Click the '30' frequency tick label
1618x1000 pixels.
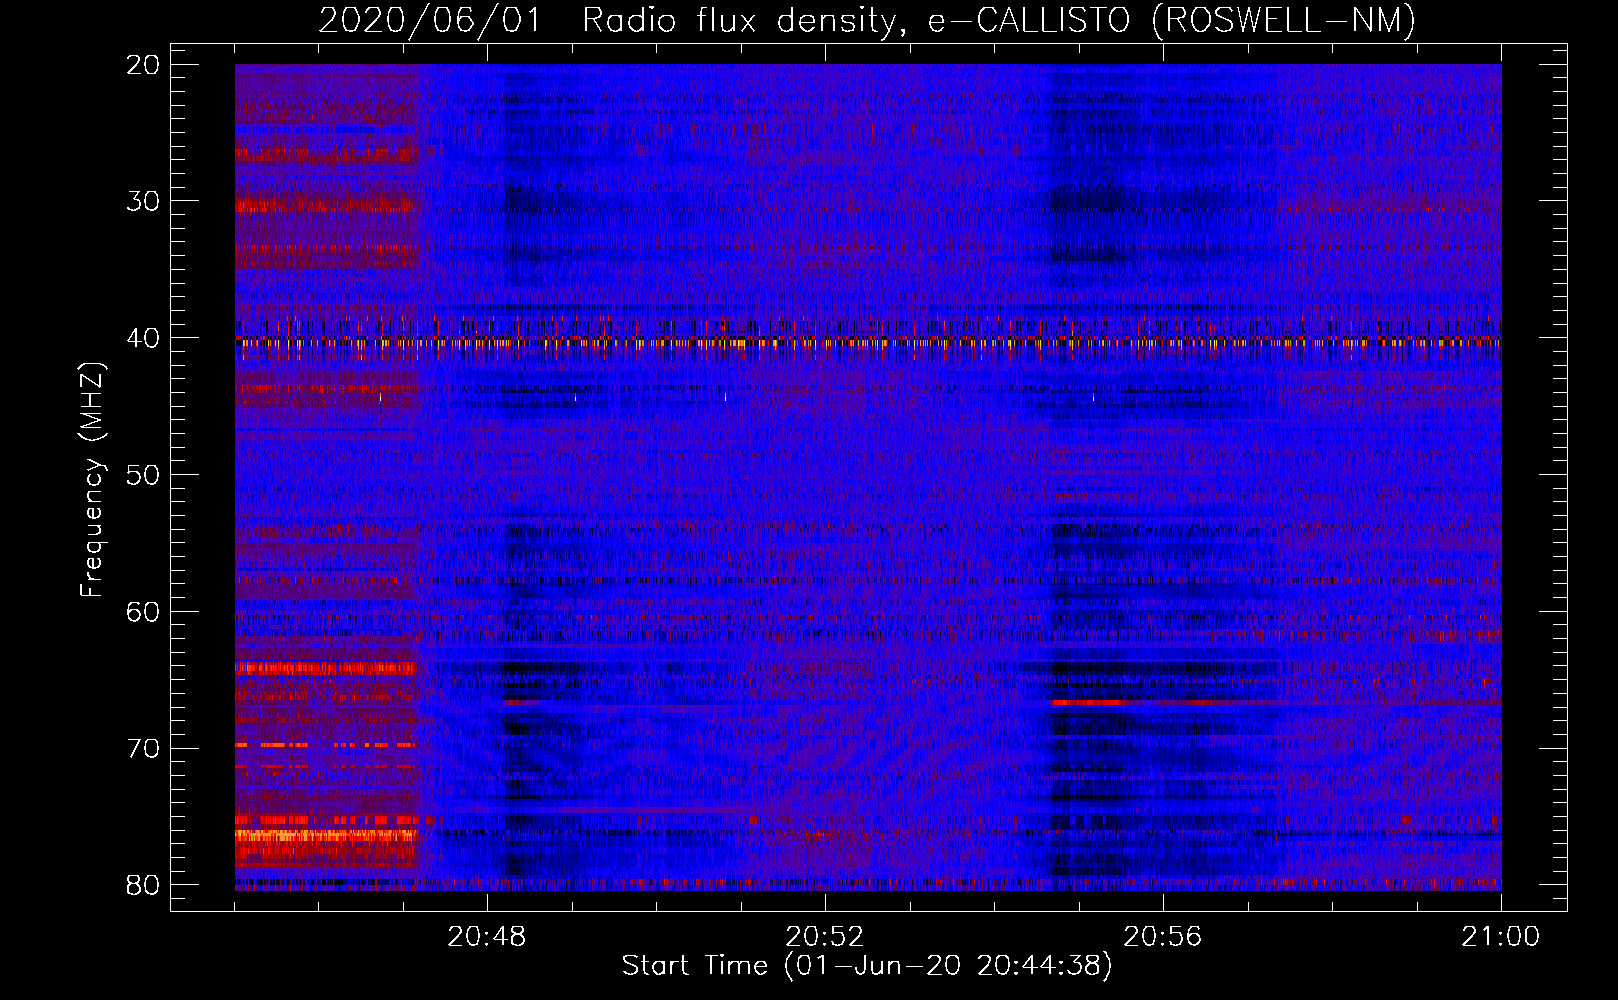[x=144, y=201]
